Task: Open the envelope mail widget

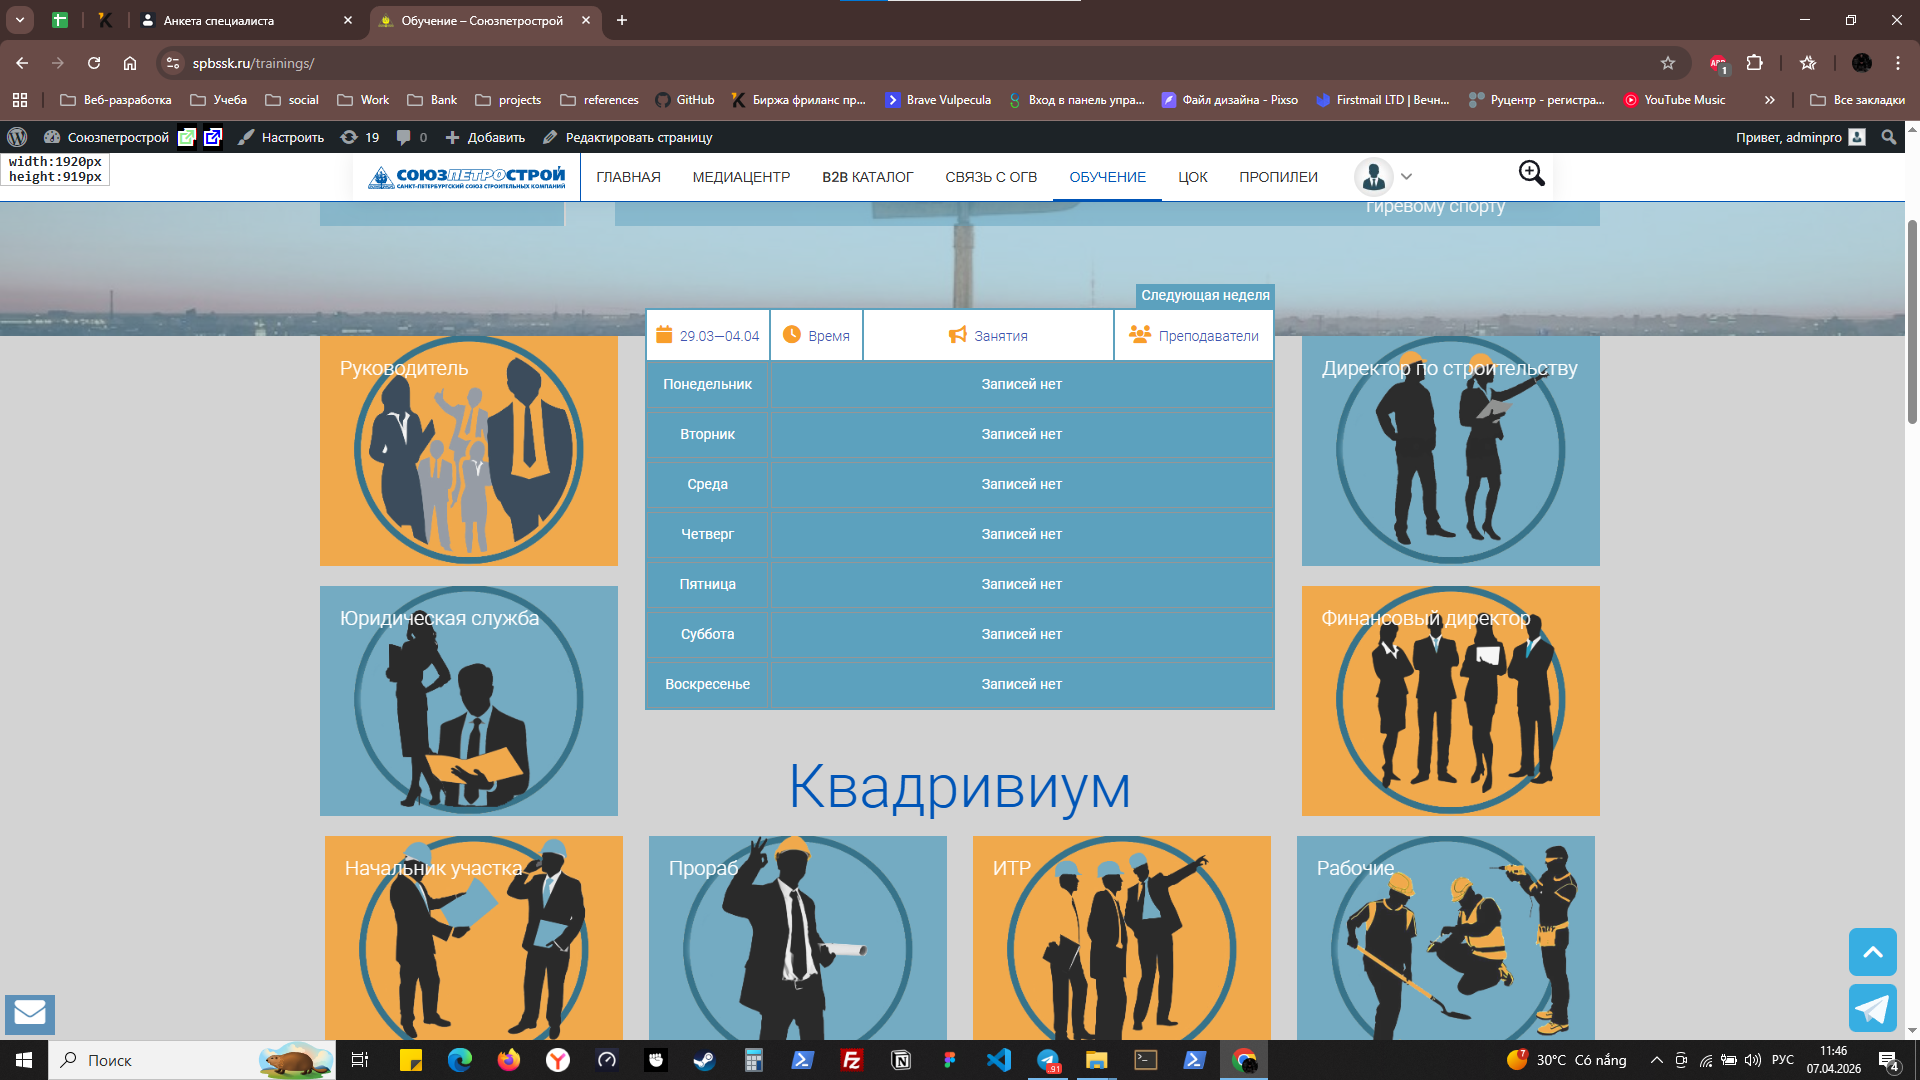Action: pyautogui.click(x=30, y=1013)
